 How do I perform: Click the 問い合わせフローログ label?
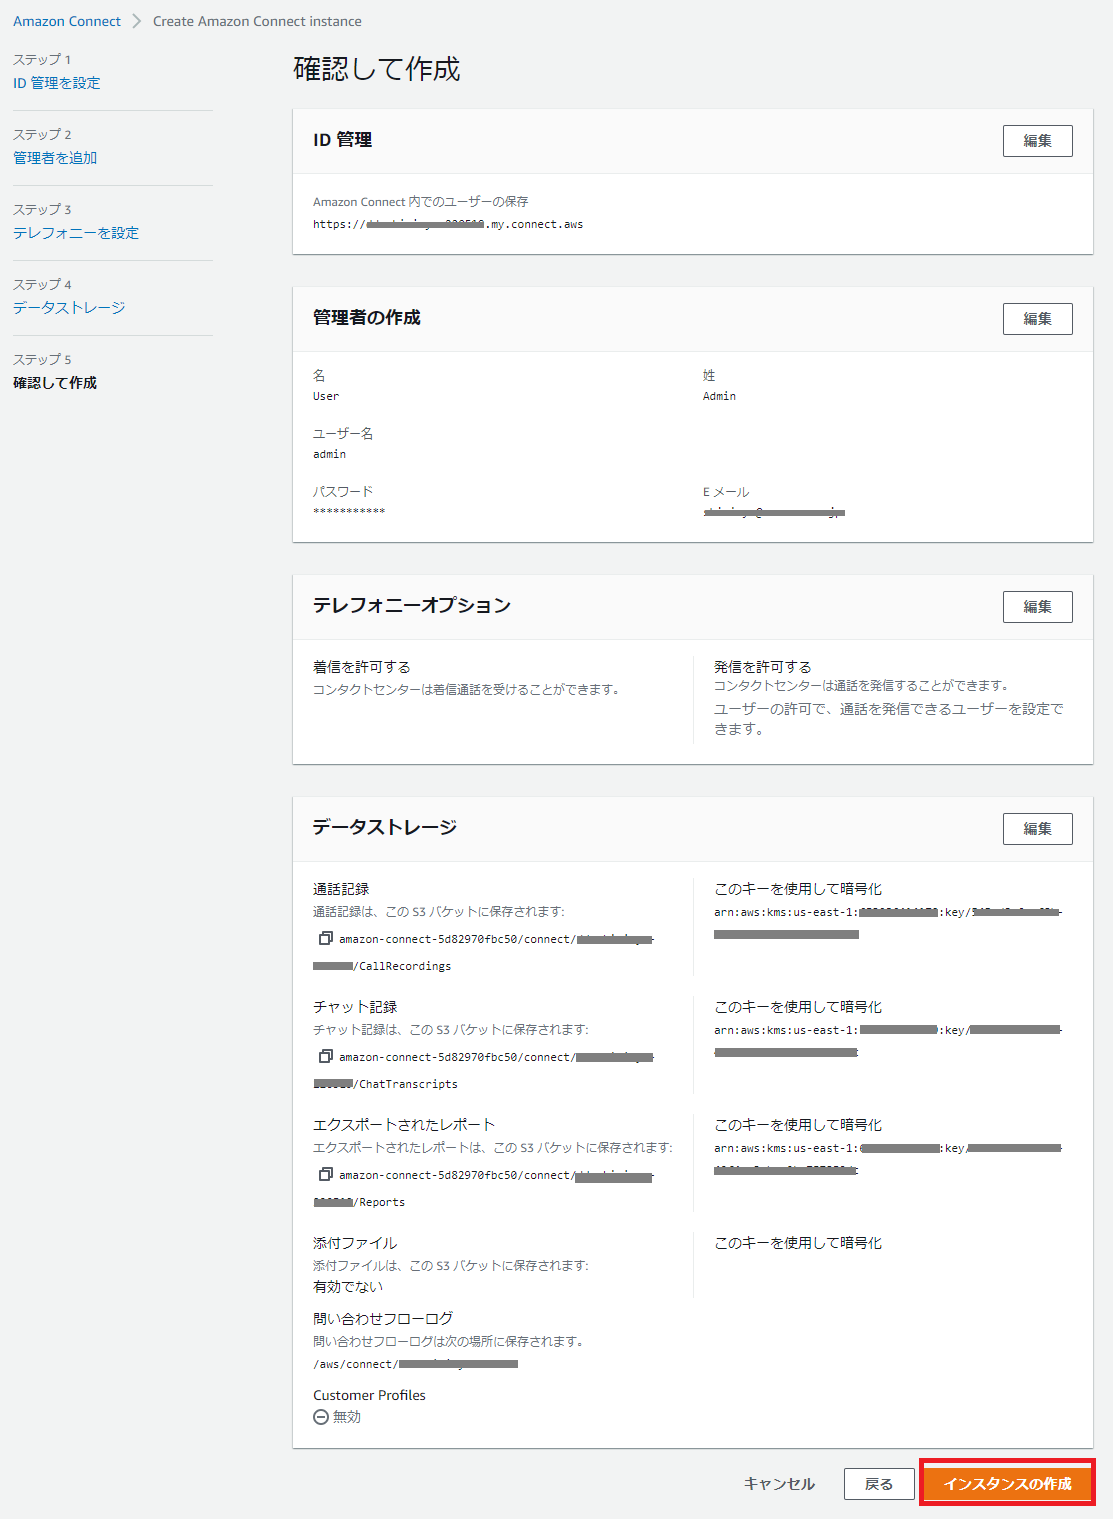(383, 1319)
